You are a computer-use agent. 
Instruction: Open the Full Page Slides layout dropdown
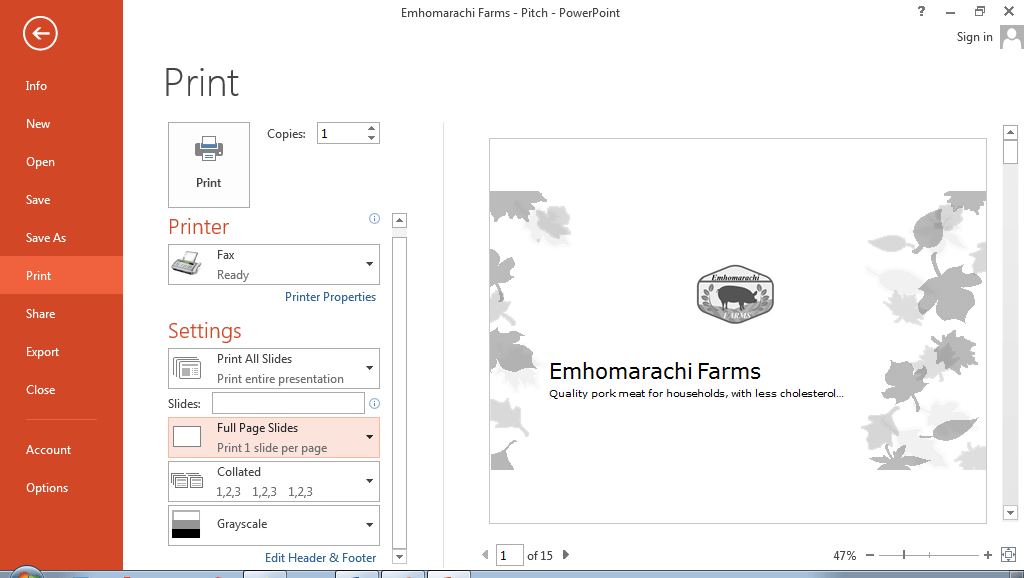pos(274,438)
